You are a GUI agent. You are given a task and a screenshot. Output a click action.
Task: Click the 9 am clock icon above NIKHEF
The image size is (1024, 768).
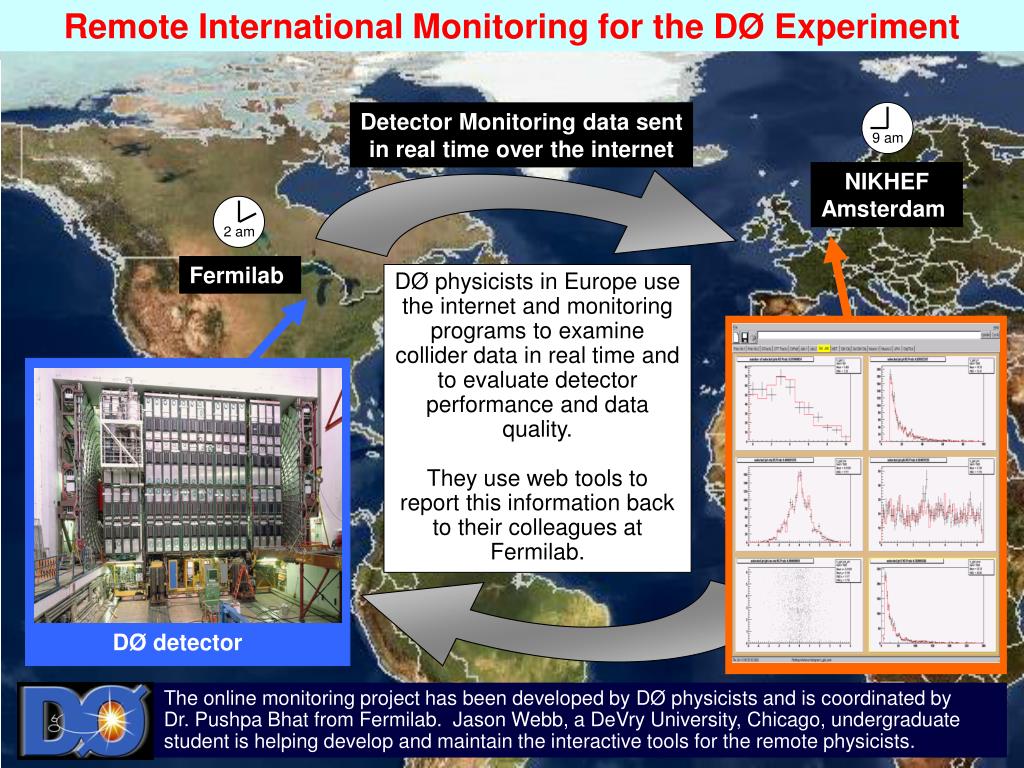tap(887, 128)
